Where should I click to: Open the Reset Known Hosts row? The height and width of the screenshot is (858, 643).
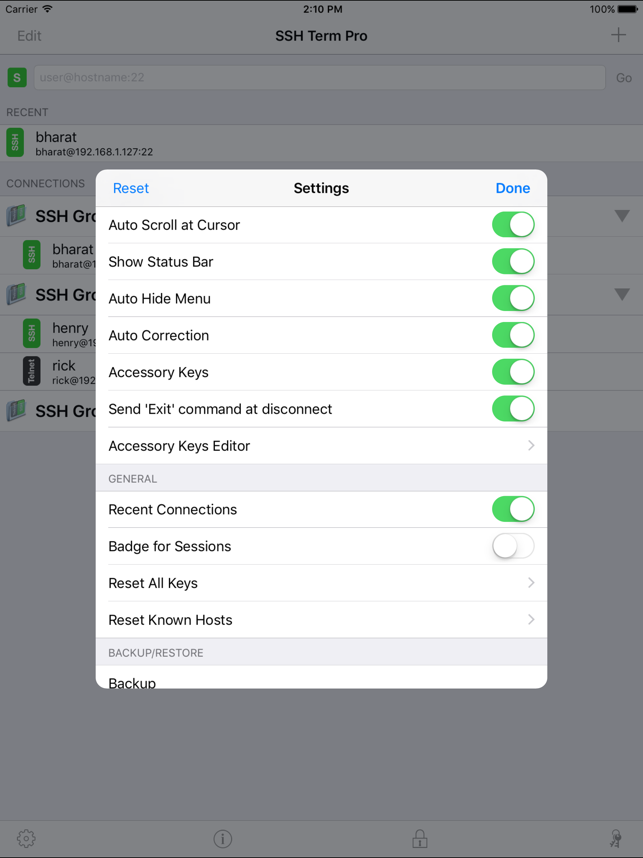click(321, 619)
